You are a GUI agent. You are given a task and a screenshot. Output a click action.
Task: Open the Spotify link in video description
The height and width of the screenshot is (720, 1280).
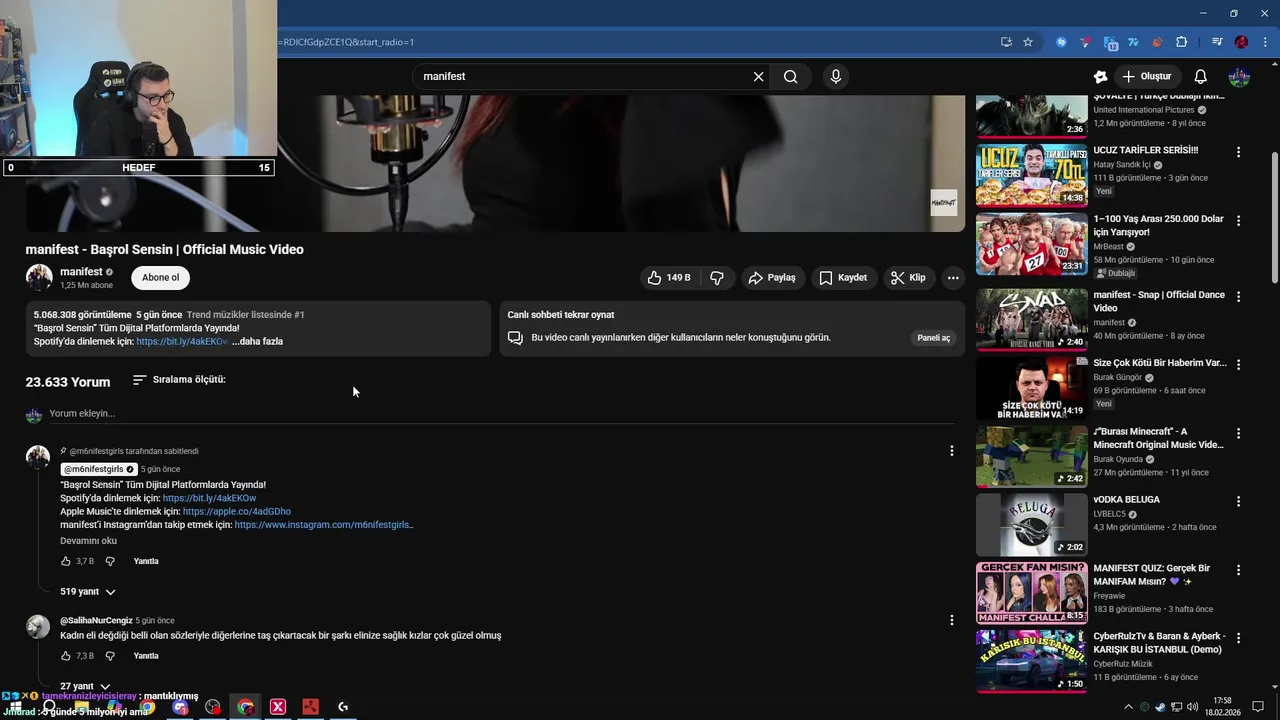[182, 342]
